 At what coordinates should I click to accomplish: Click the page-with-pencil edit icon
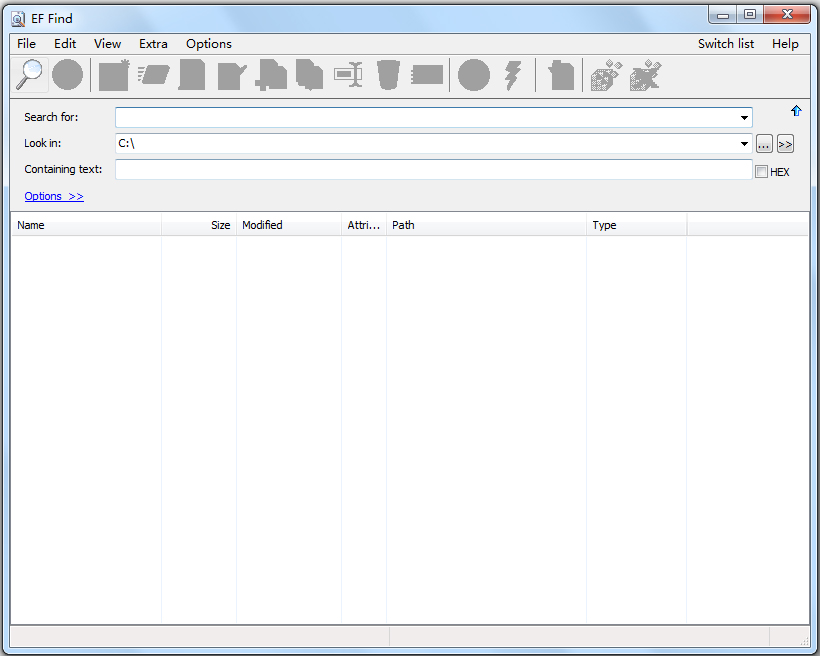232,76
